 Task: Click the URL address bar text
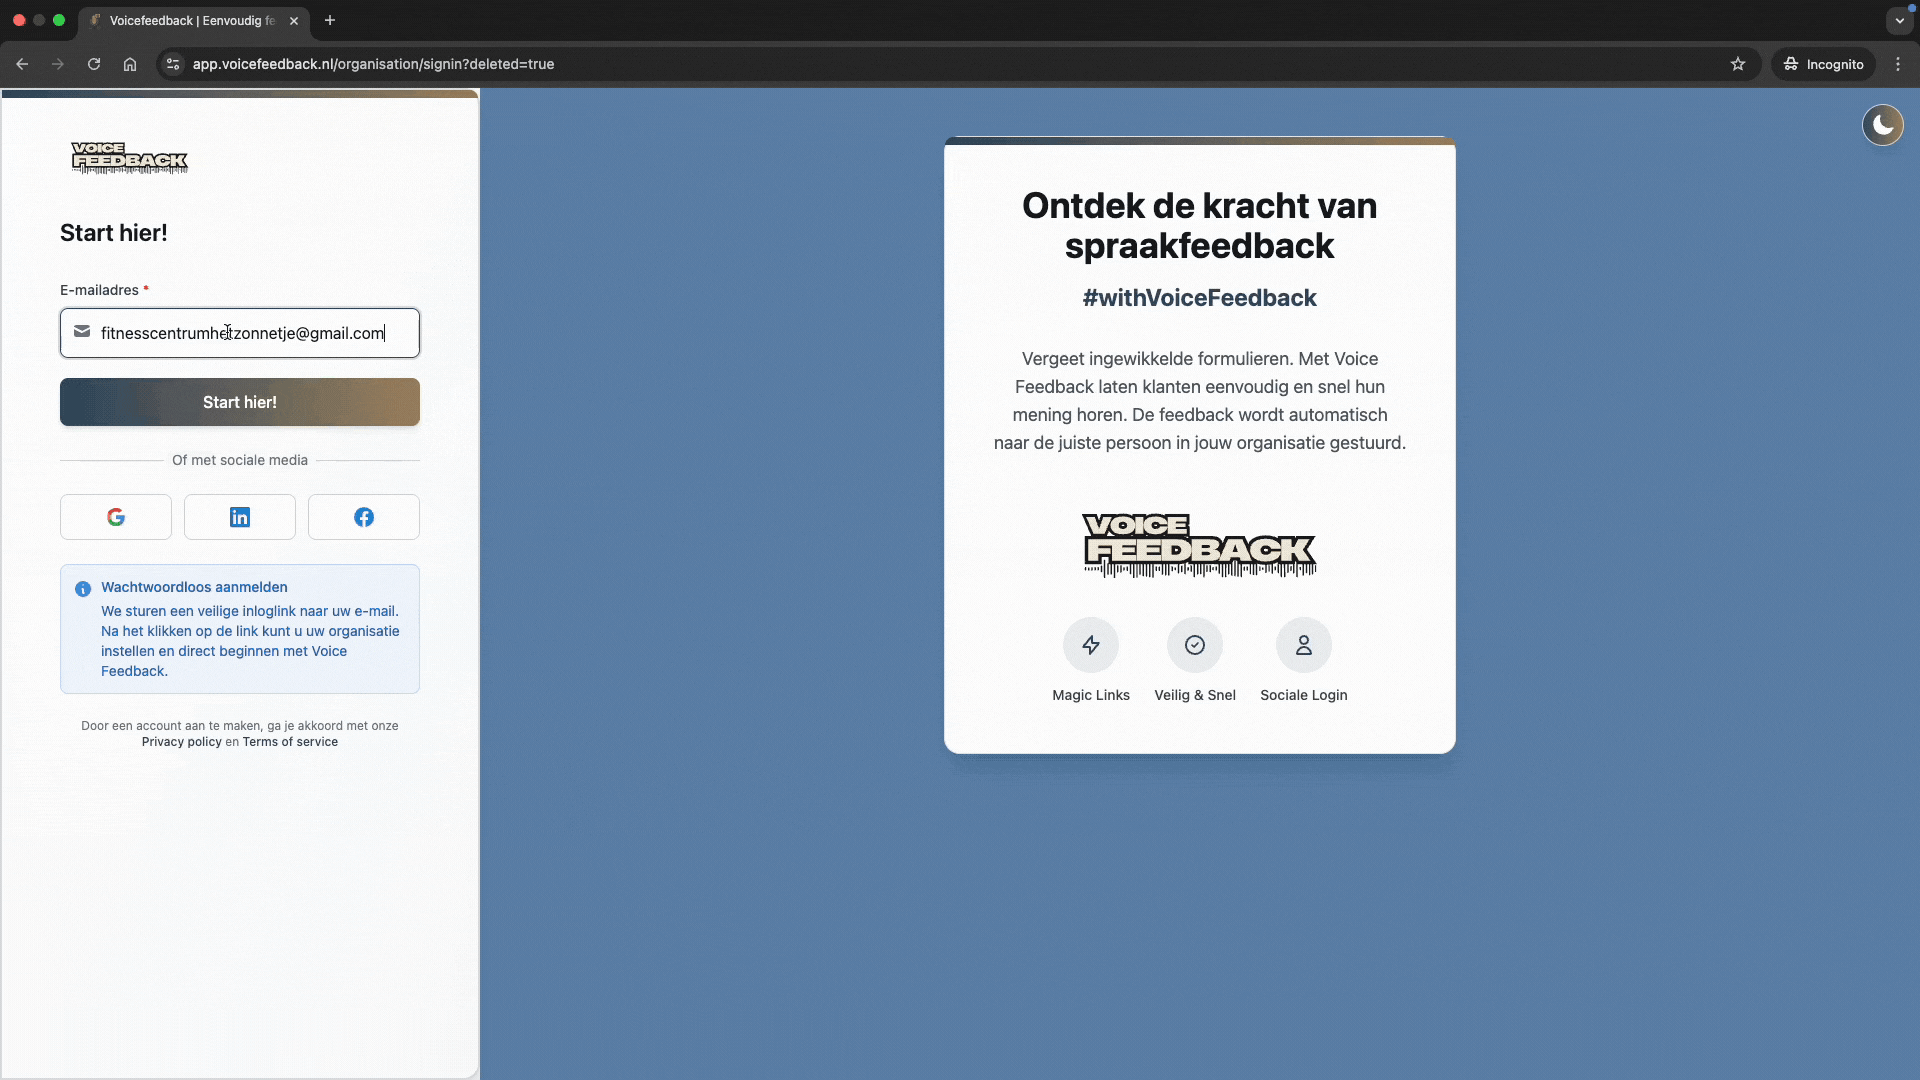pyautogui.click(x=373, y=64)
